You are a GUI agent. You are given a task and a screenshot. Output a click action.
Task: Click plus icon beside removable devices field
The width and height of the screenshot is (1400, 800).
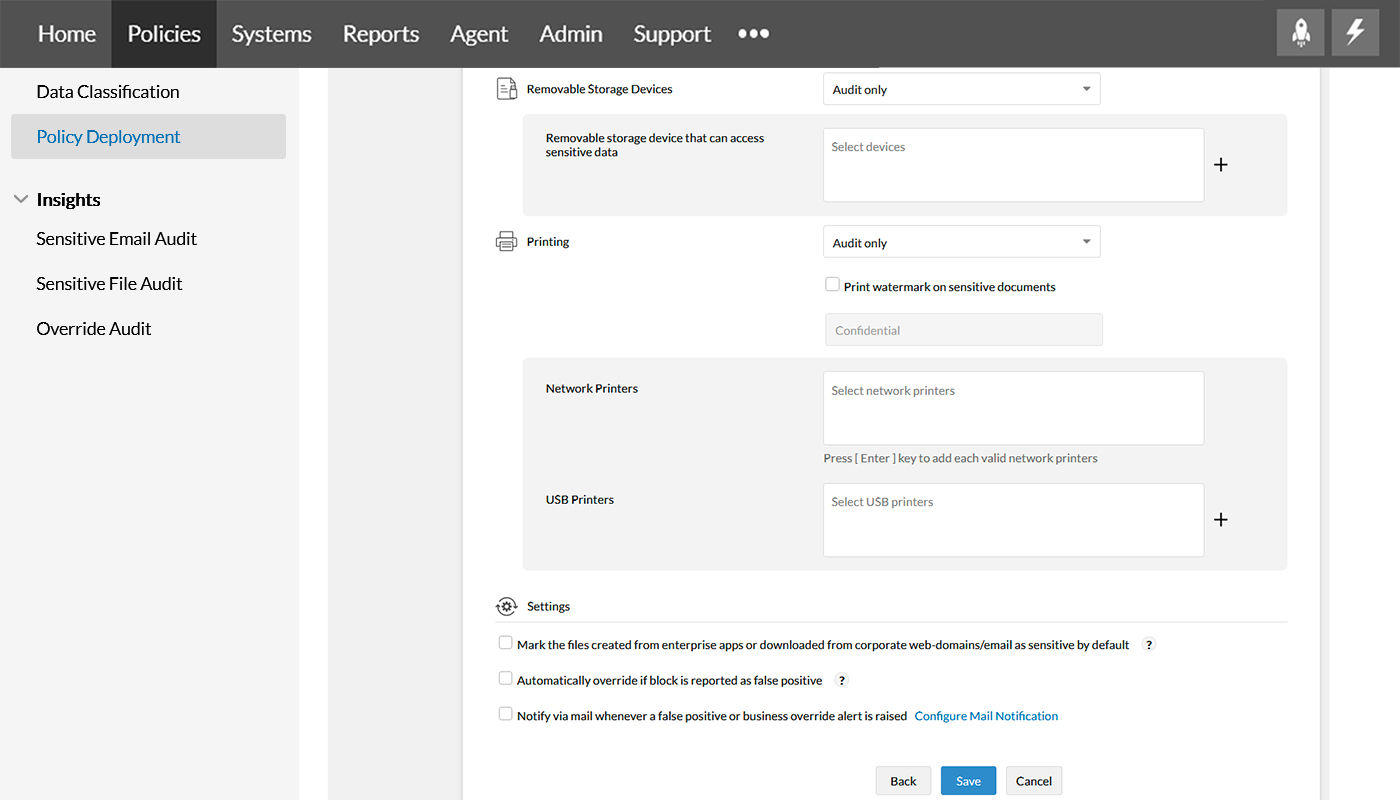click(x=1220, y=165)
